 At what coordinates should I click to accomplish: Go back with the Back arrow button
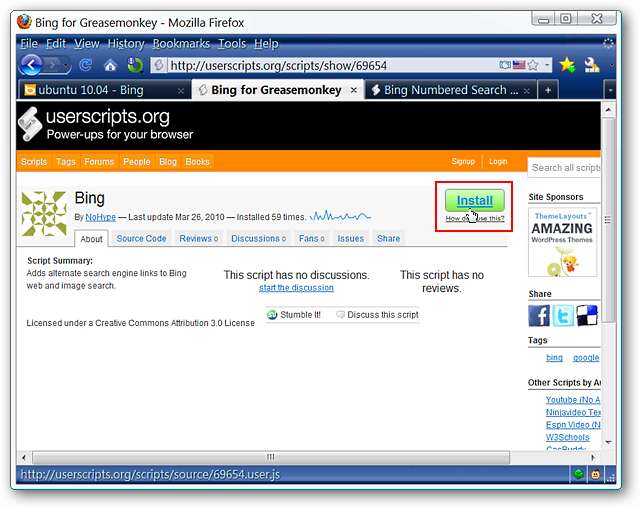pos(31,64)
